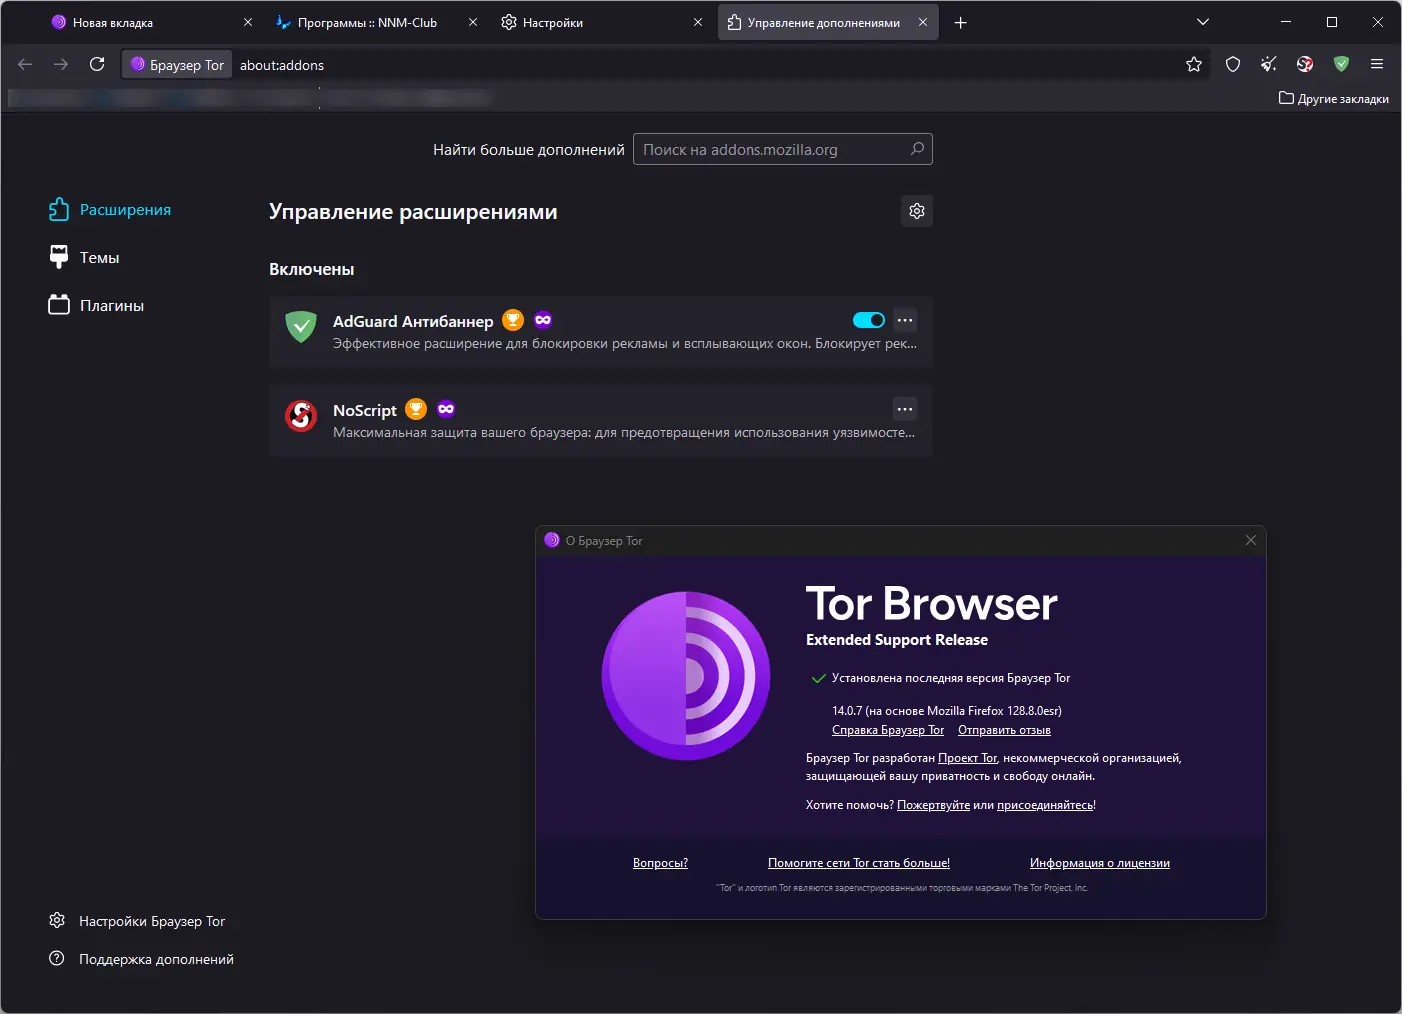
Task: Open Информация о лицензии link
Action: (x=1100, y=863)
